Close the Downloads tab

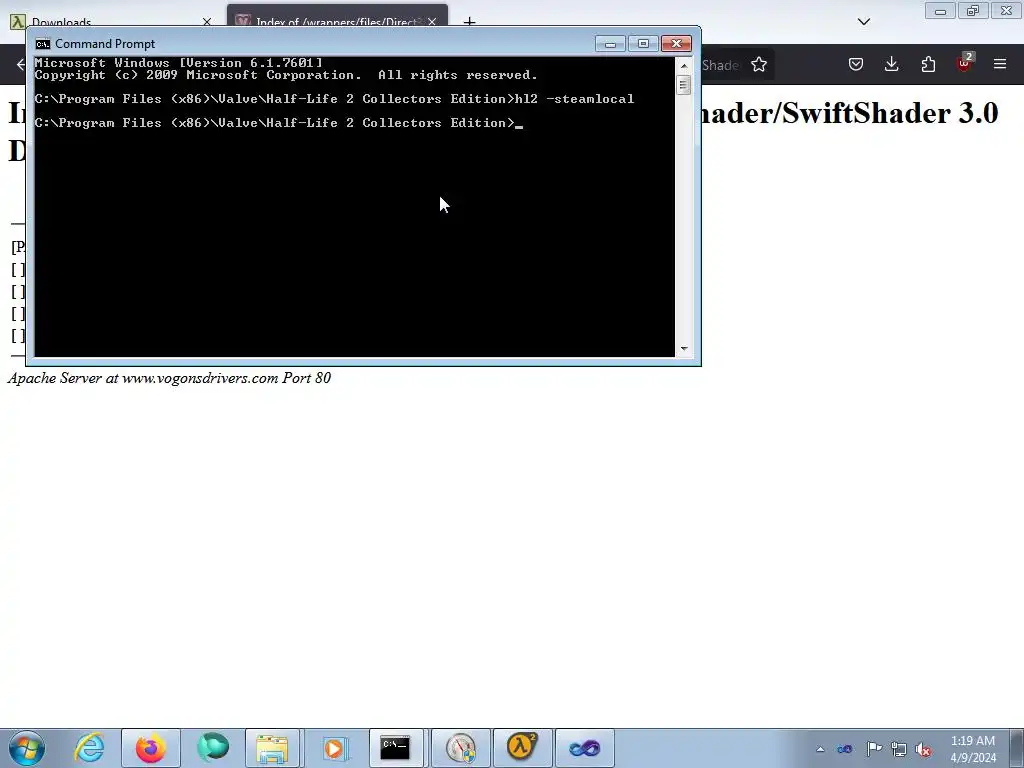tap(207, 22)
